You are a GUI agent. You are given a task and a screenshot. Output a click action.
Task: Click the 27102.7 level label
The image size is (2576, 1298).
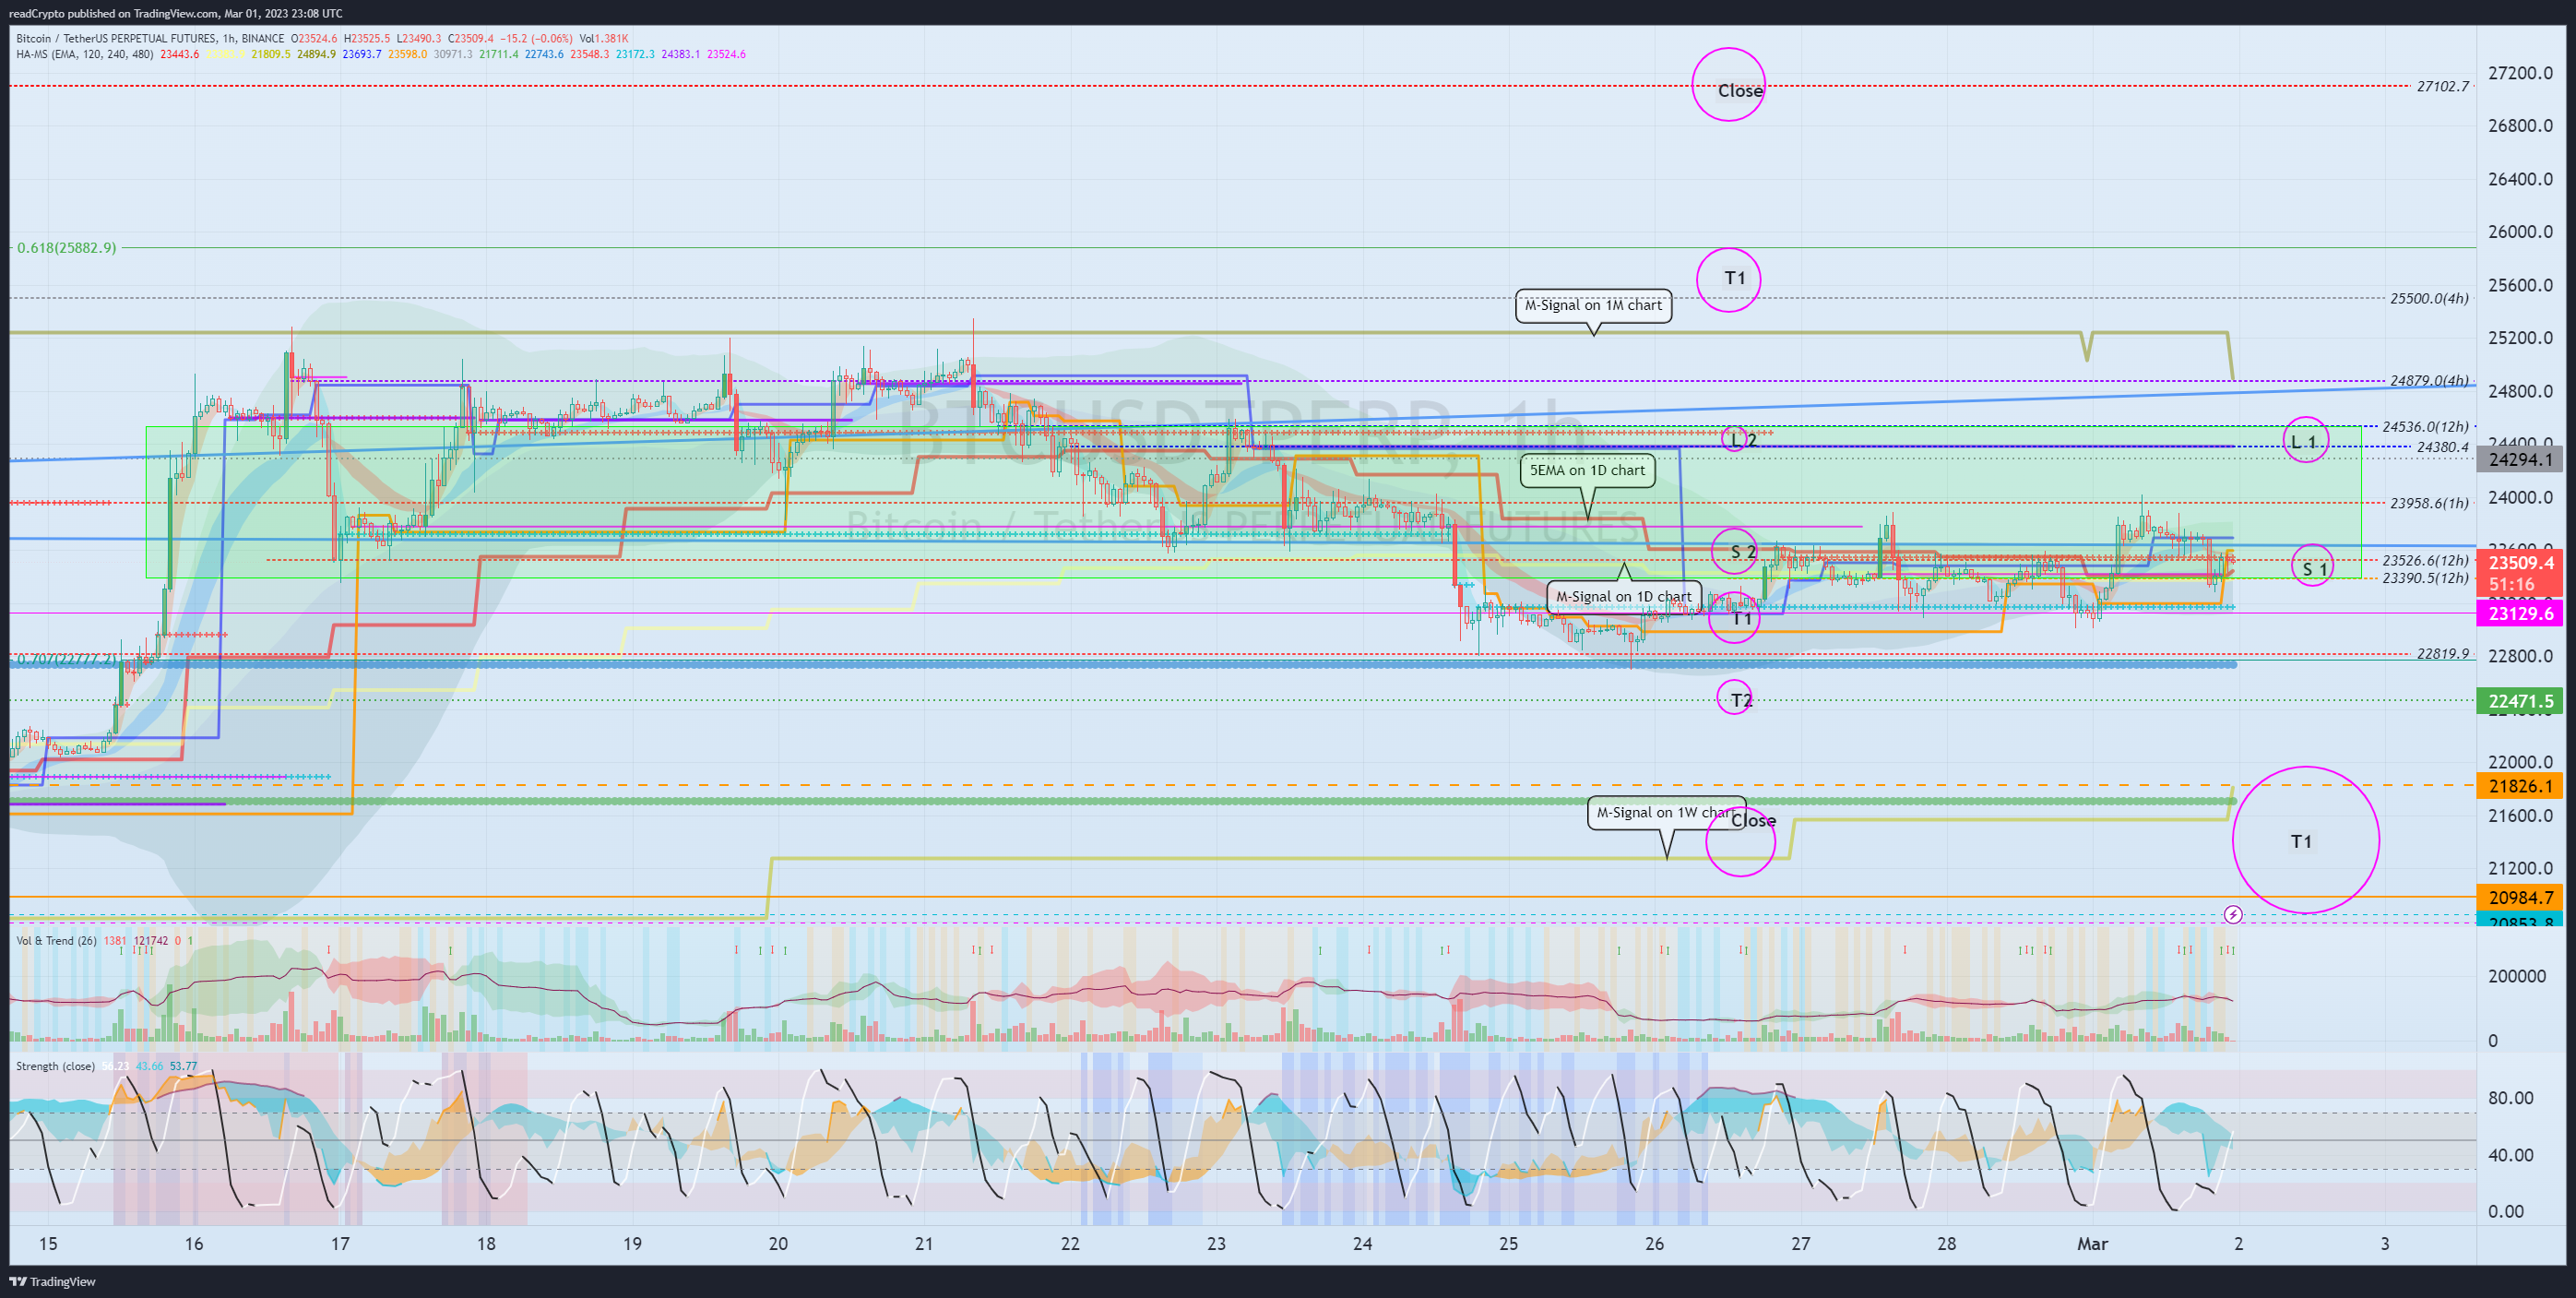click(x=2442, y=87)
